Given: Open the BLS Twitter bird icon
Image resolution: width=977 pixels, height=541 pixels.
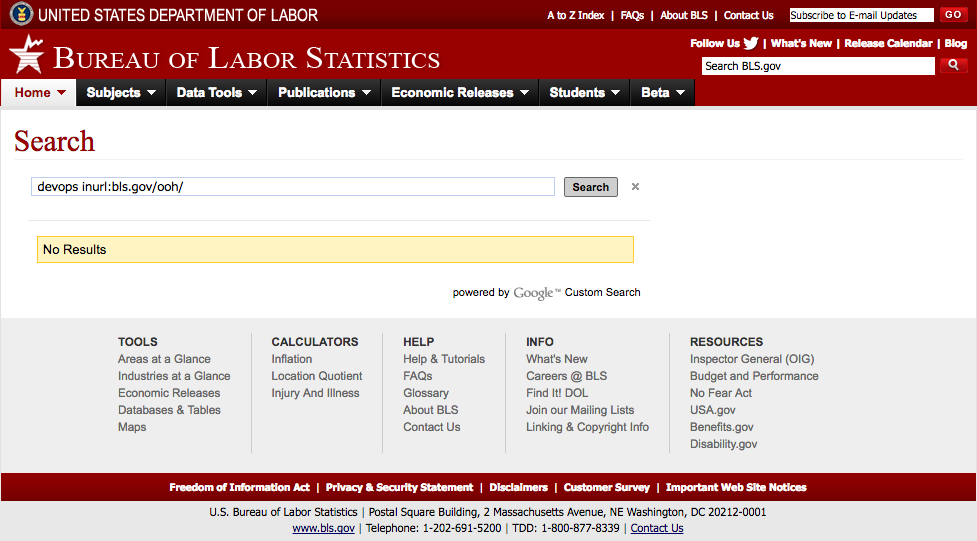Looking at the screenshot, I should point(751,43).
